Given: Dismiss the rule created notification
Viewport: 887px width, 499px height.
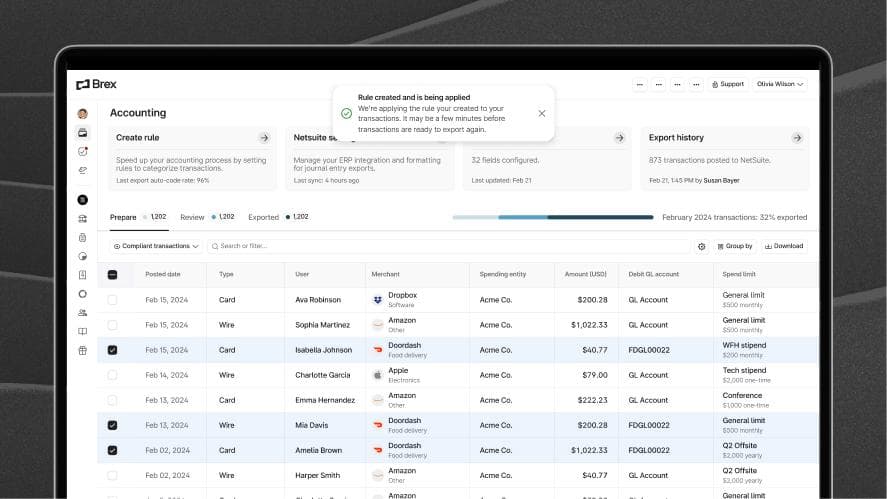Looking at the screenshot, I should pyautogui.click(x=542, y=113).
